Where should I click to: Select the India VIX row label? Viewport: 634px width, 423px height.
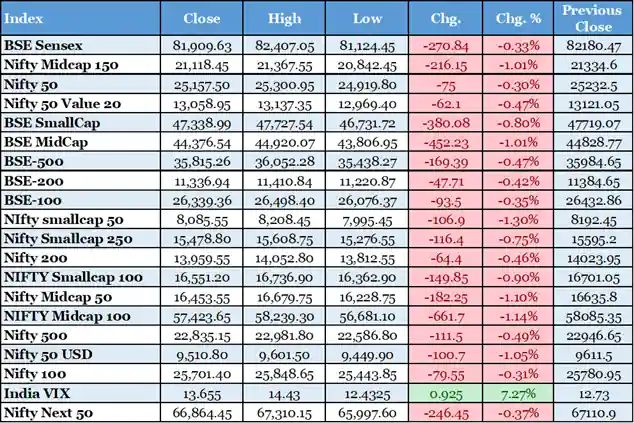coord(36,395)
